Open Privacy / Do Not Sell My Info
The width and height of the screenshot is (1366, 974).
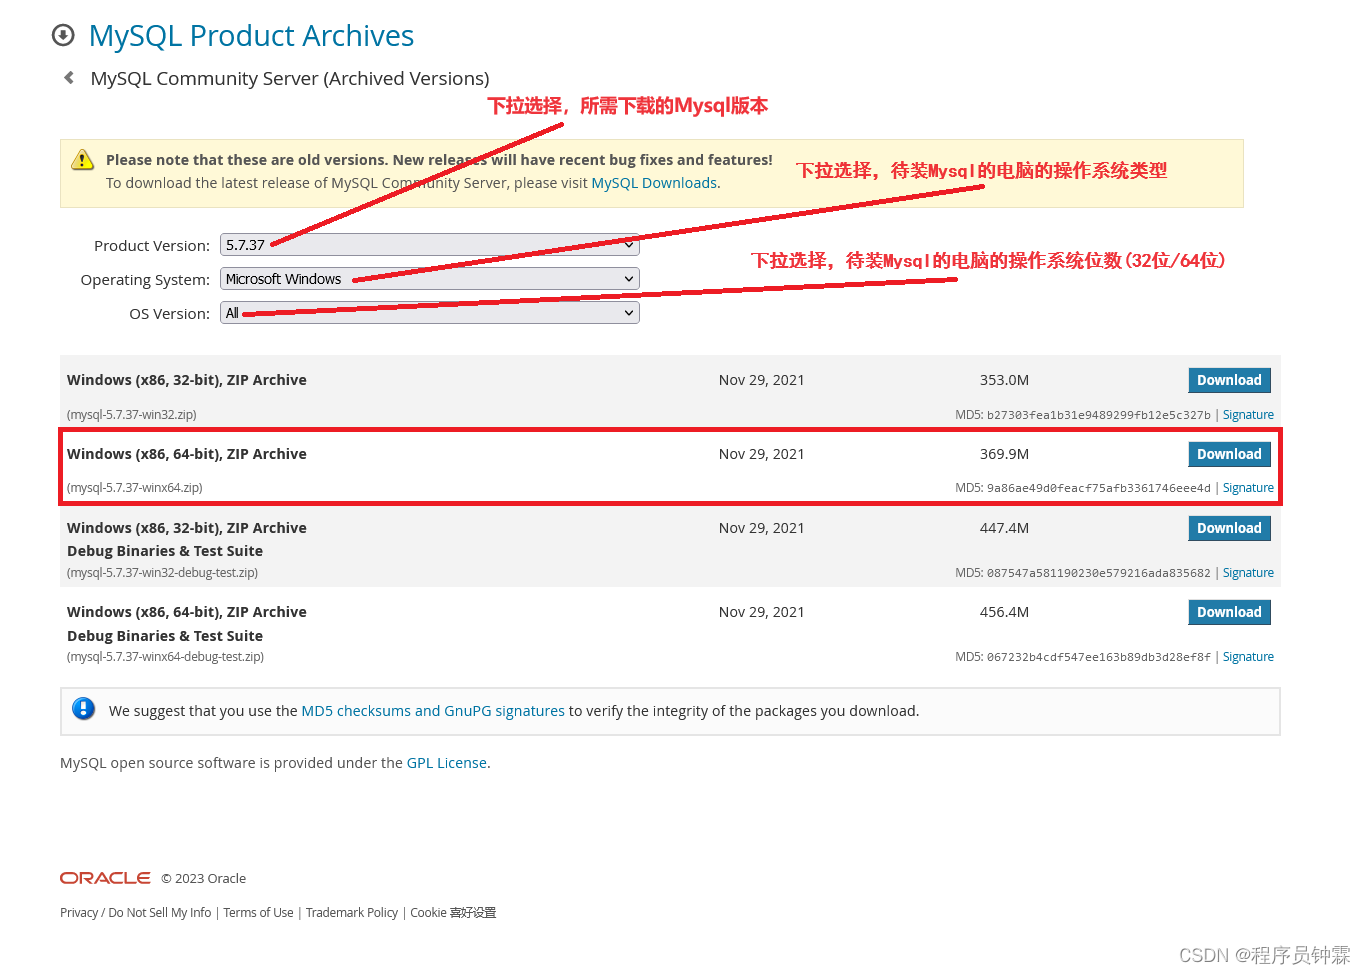(135, 913)
